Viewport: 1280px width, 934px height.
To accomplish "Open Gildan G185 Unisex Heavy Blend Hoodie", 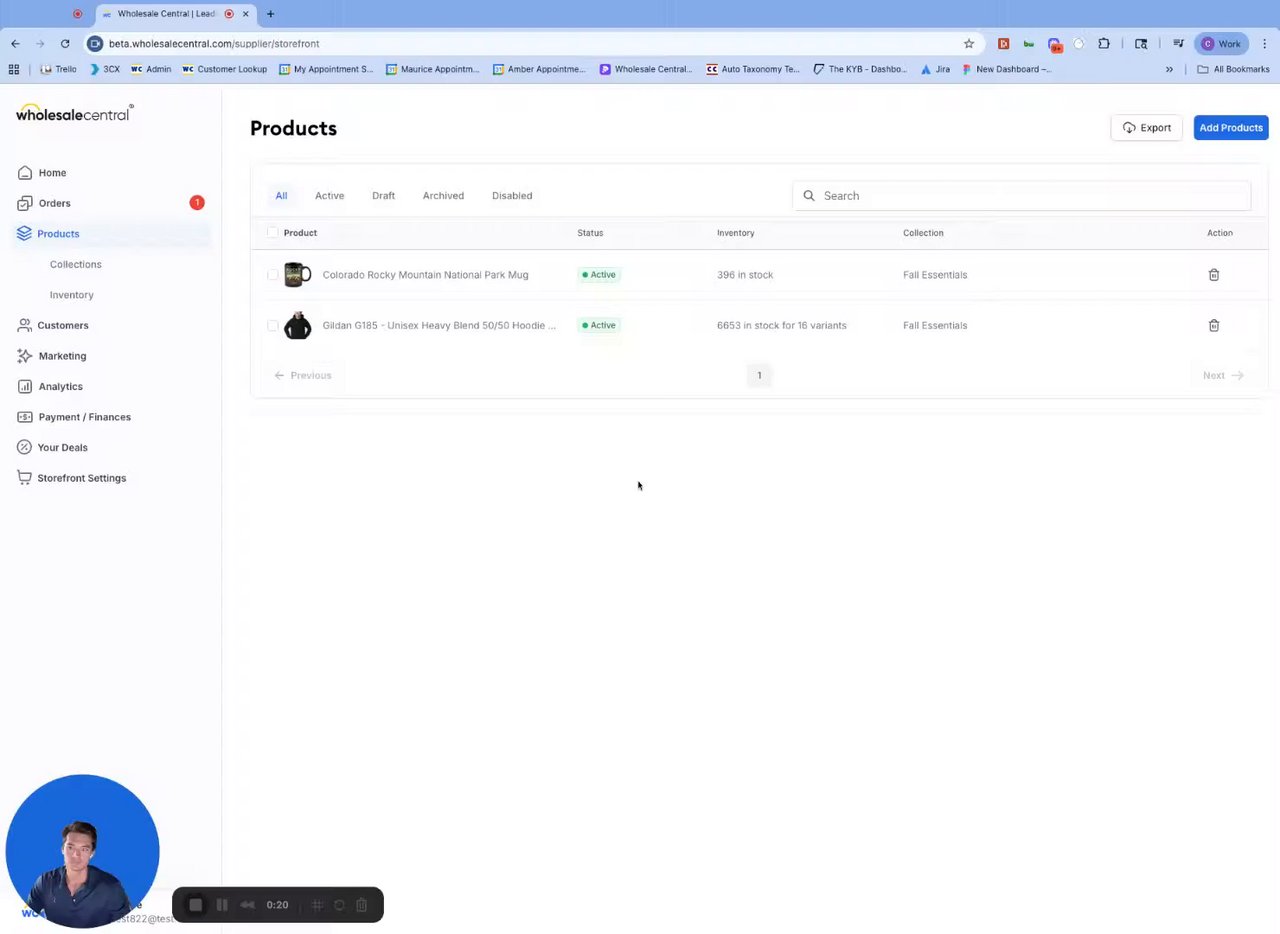I will pos(439,325).
